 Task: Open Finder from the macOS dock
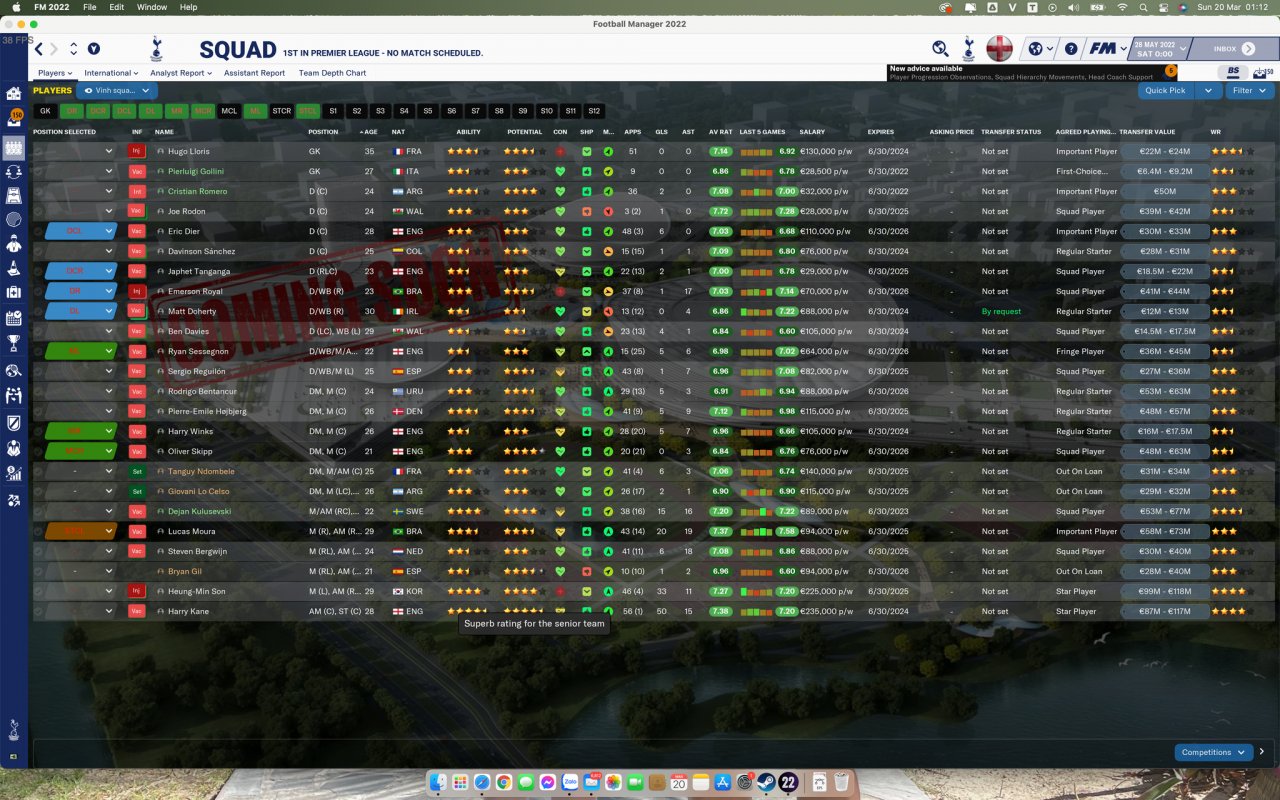tap(438, 782)
